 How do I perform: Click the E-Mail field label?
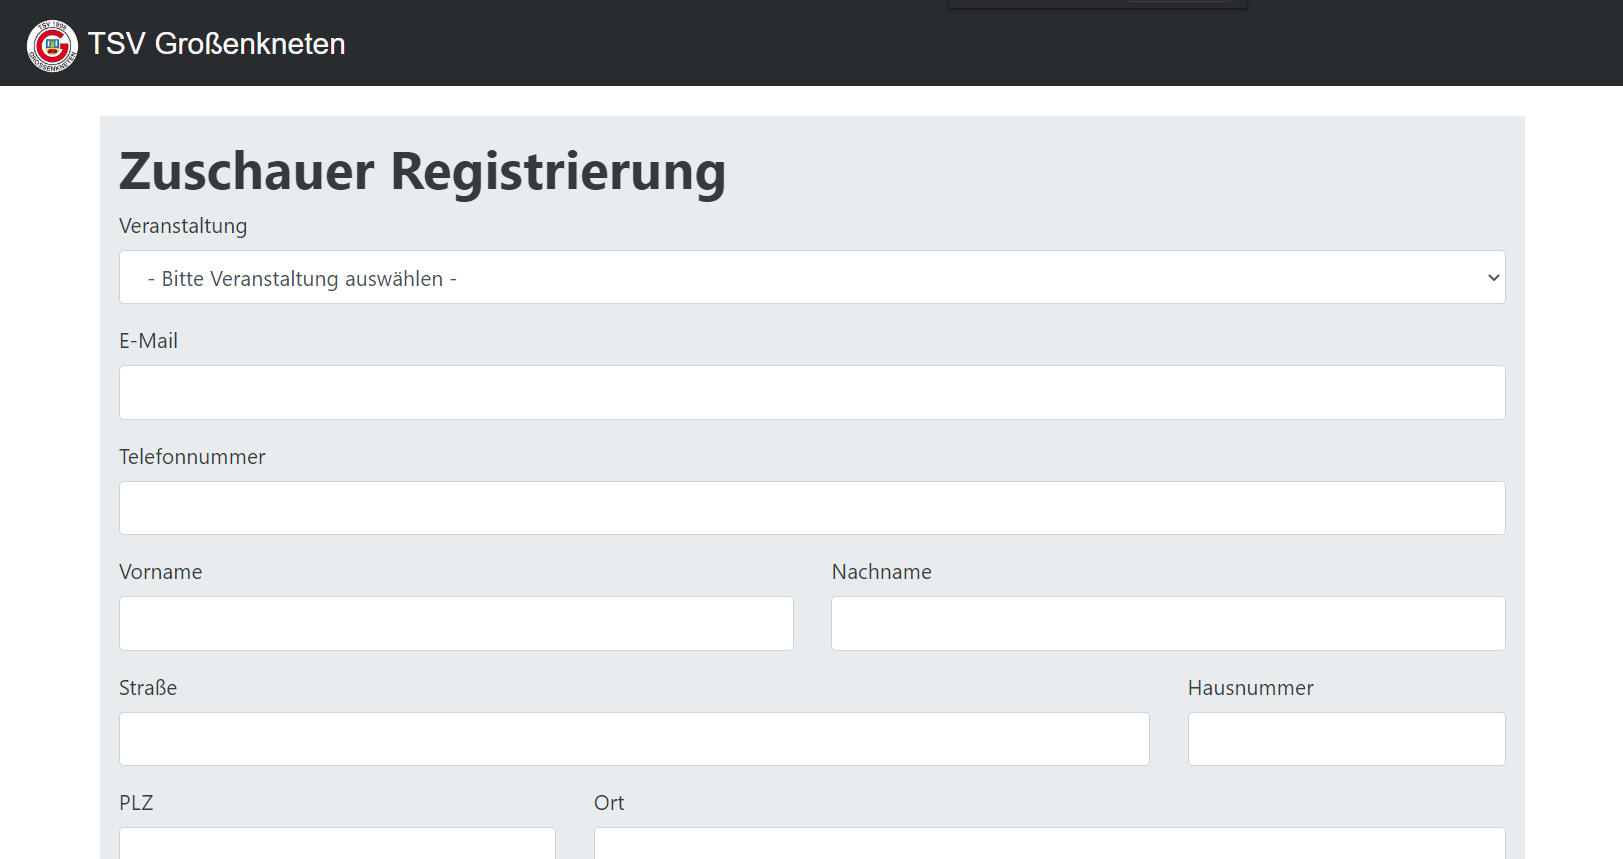[x=148, y=341]
